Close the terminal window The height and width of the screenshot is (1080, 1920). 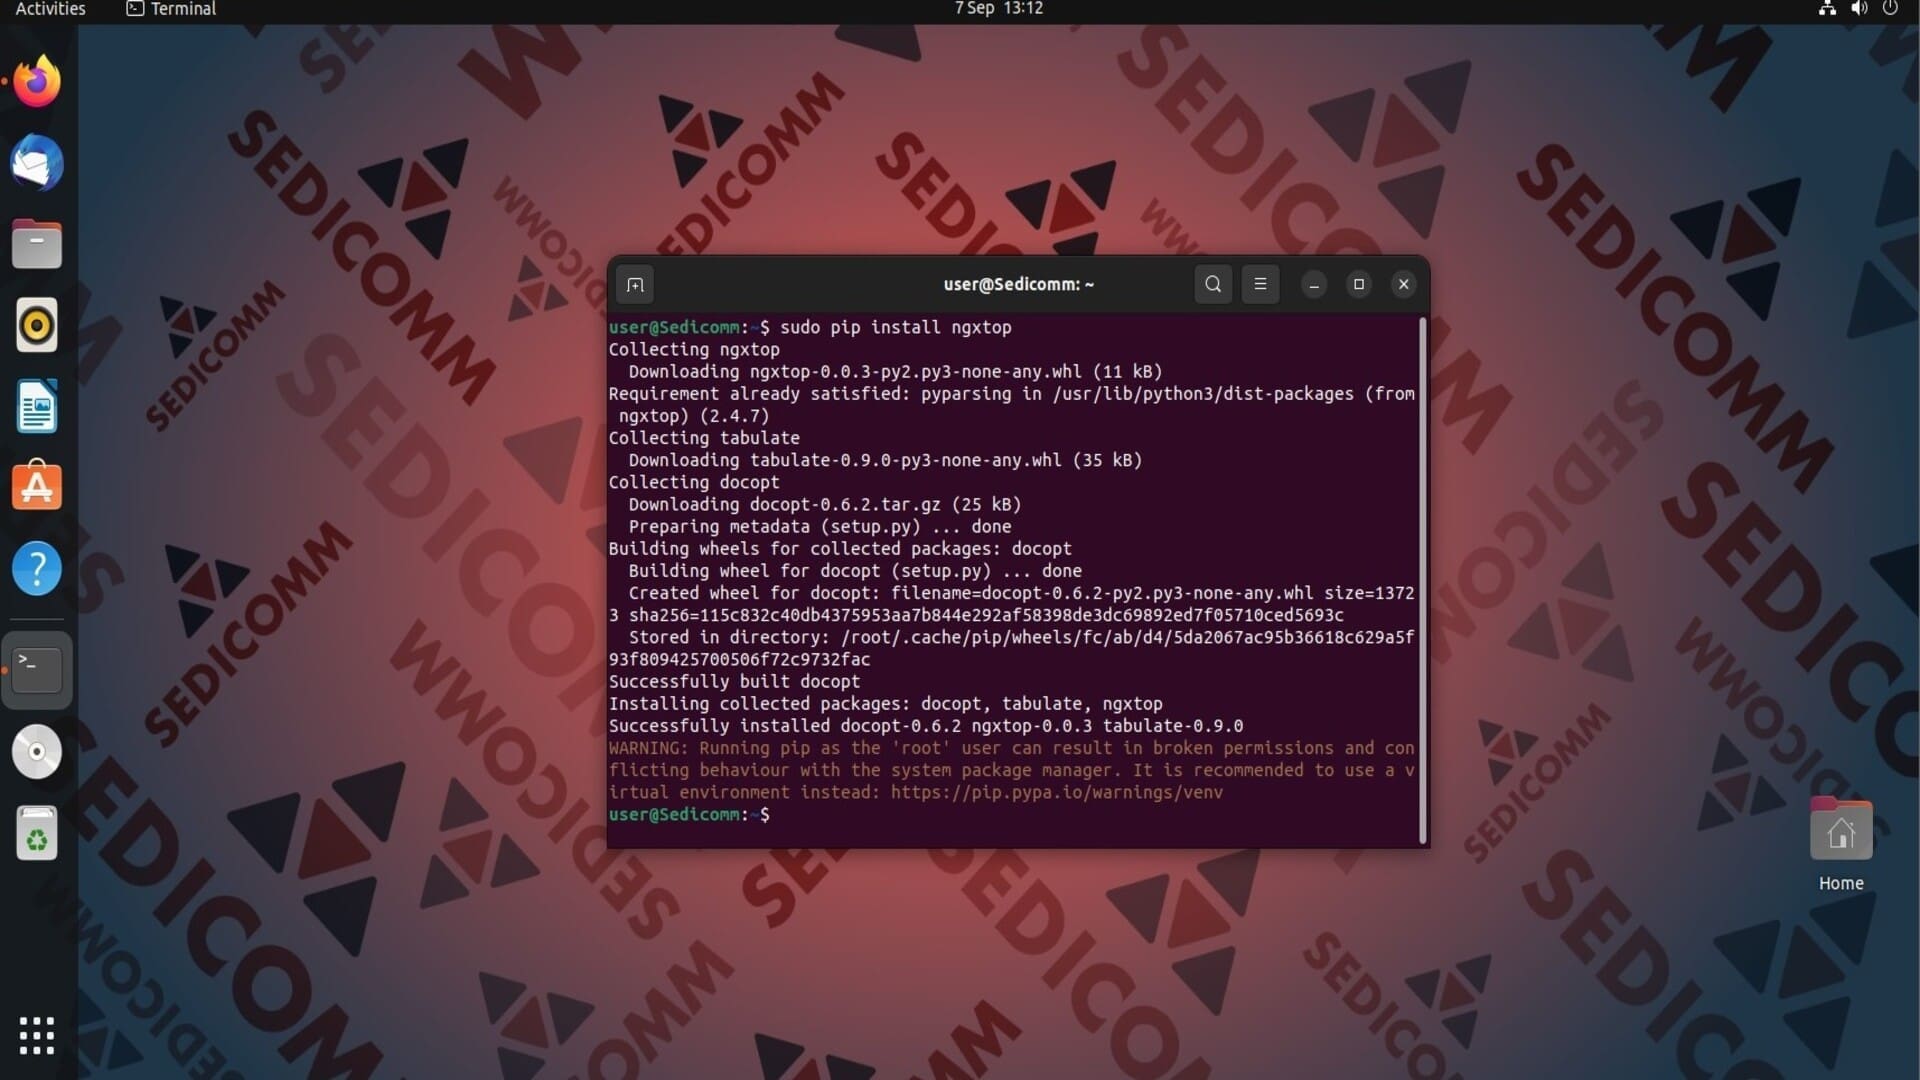tap(1404, 284)
